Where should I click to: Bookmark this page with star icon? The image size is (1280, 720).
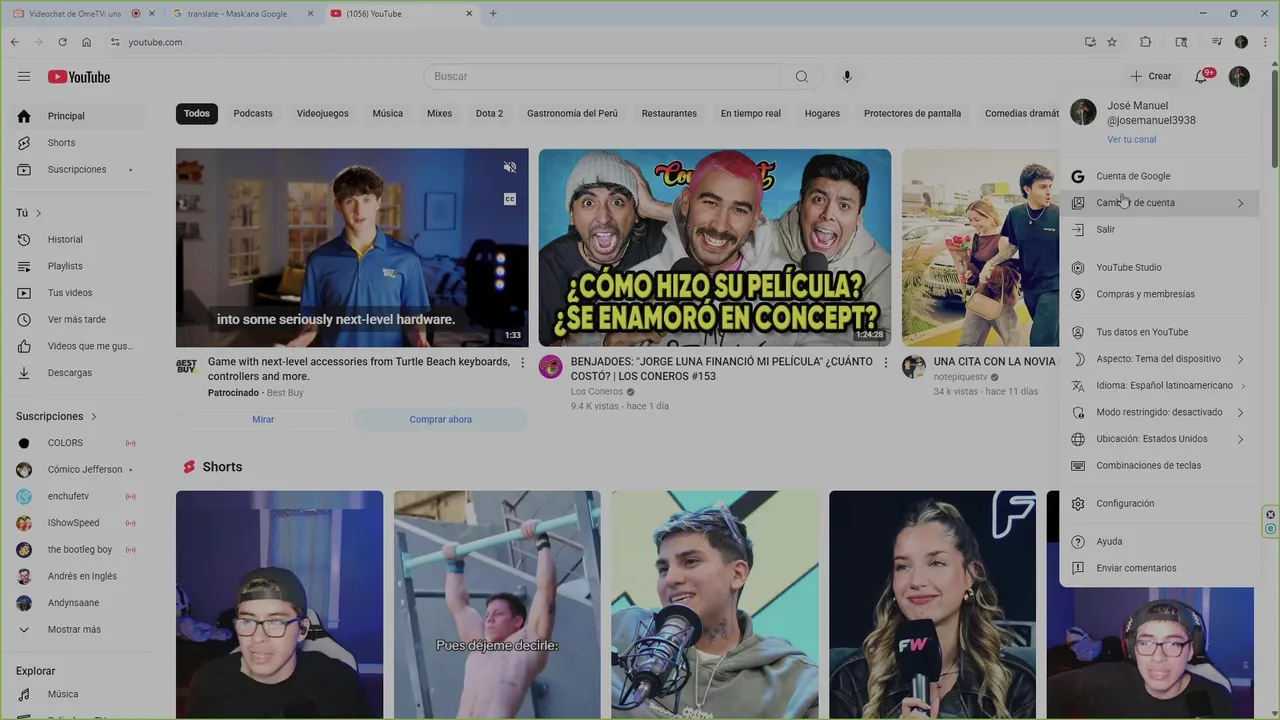[1112, 42]
